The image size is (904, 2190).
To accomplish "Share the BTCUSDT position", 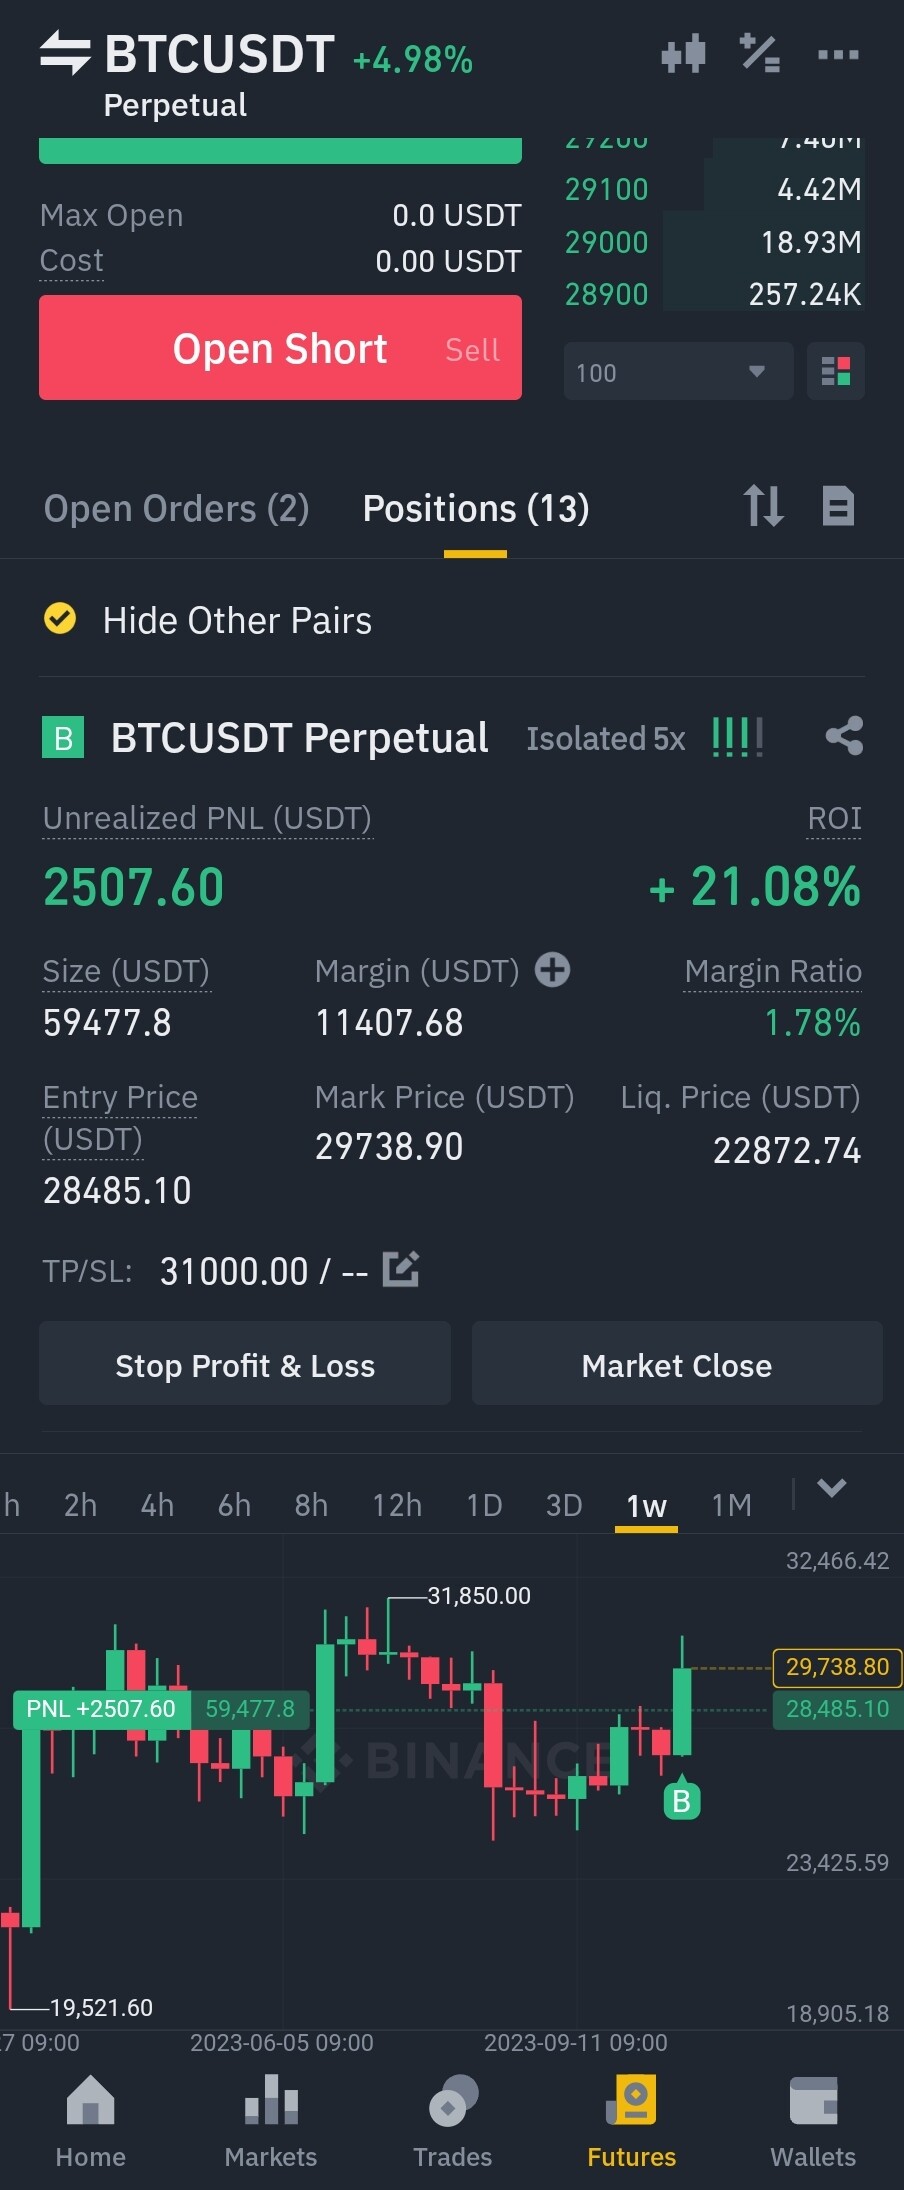I will click(844, 737).
